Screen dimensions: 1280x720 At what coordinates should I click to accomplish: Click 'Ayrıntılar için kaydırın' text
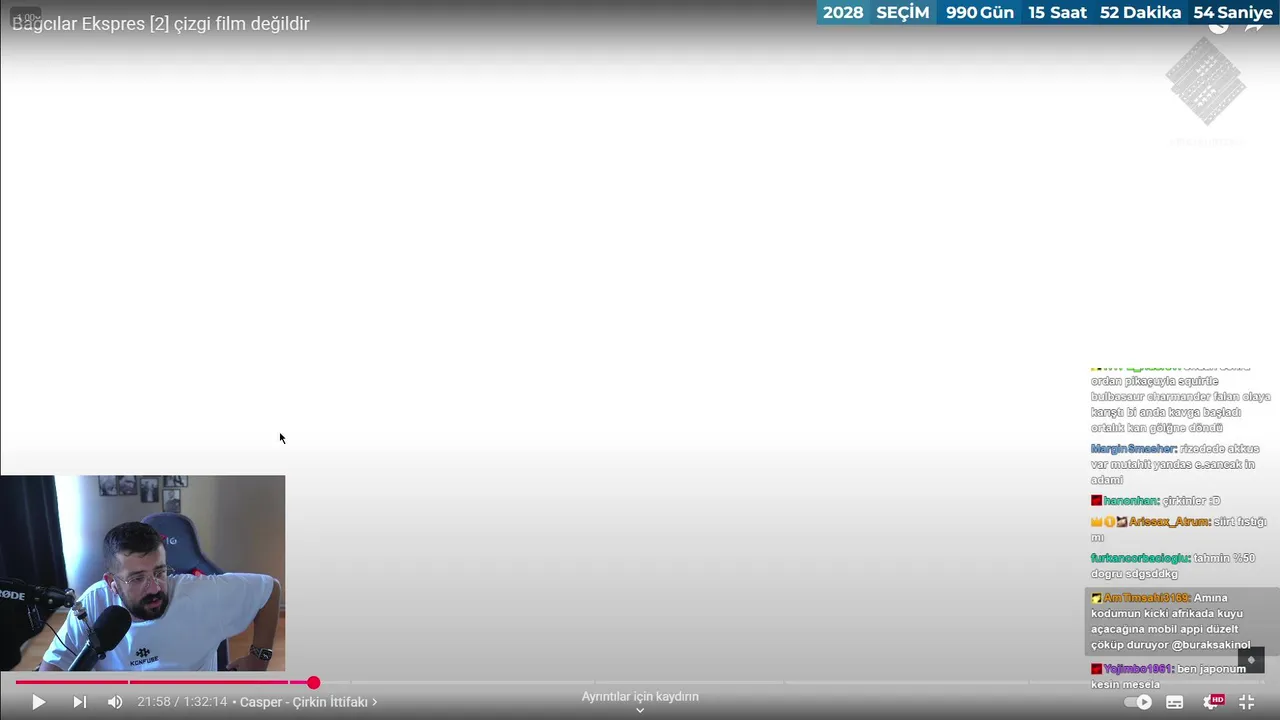[x=640, y=696]
